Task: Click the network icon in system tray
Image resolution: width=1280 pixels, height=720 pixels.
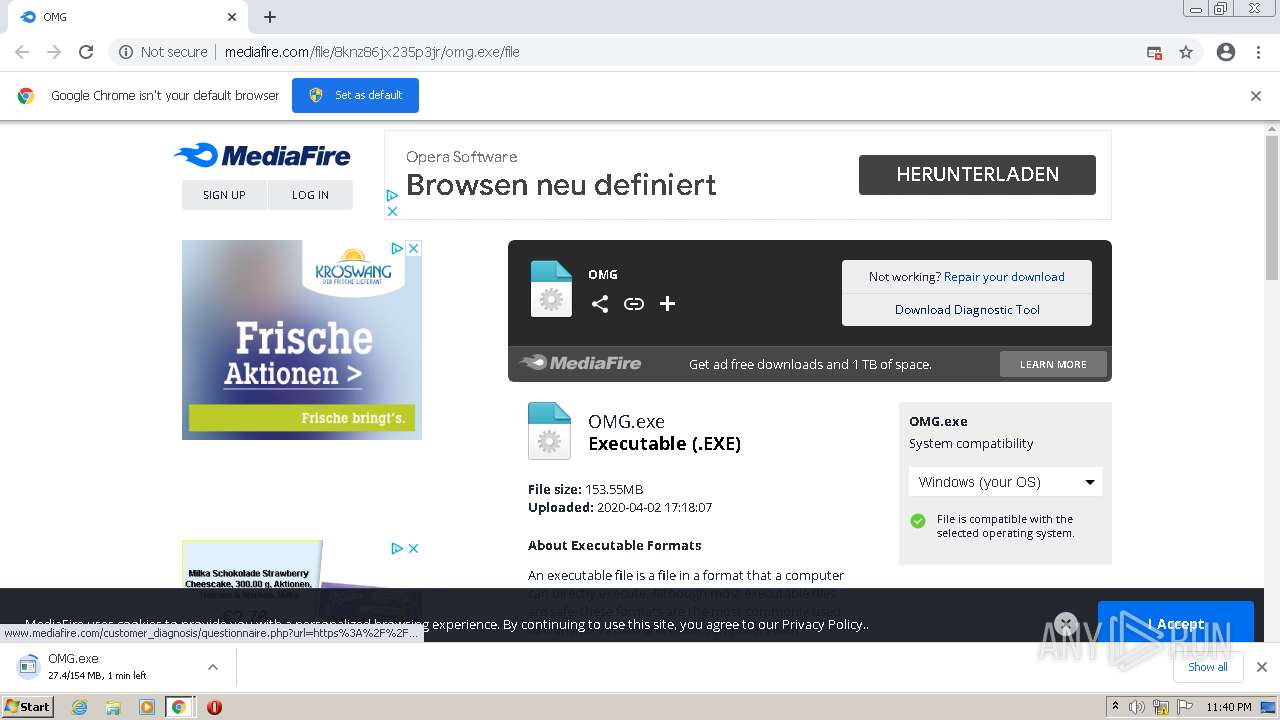Action: (1162, 707)
